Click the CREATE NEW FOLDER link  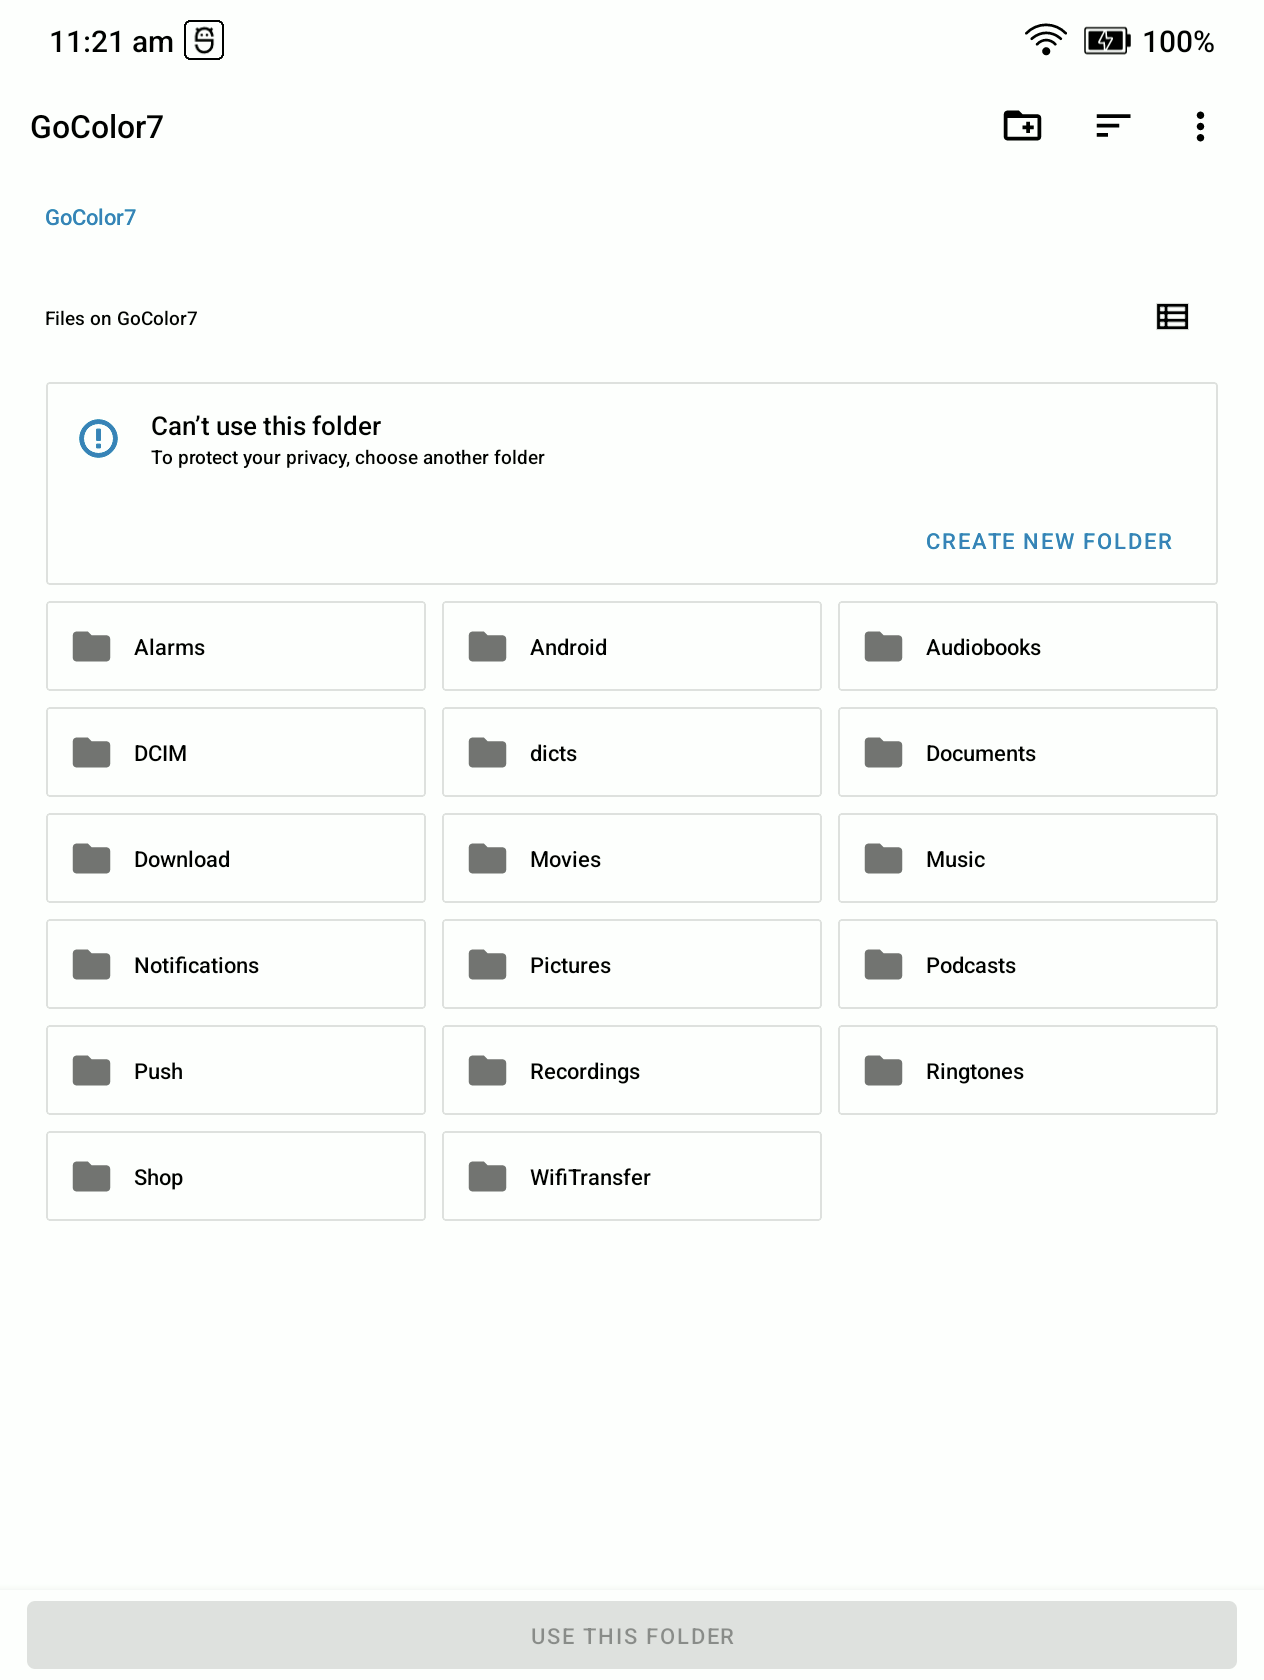[x=1048, y=541]
